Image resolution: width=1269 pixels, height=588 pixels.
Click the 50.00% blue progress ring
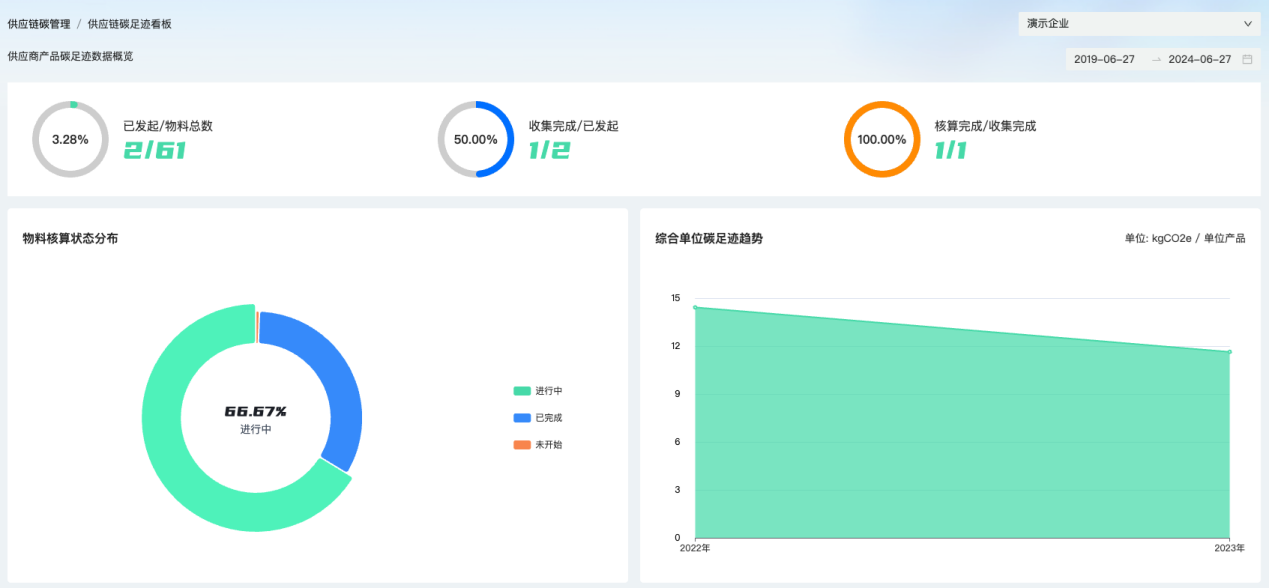(476, 139)
